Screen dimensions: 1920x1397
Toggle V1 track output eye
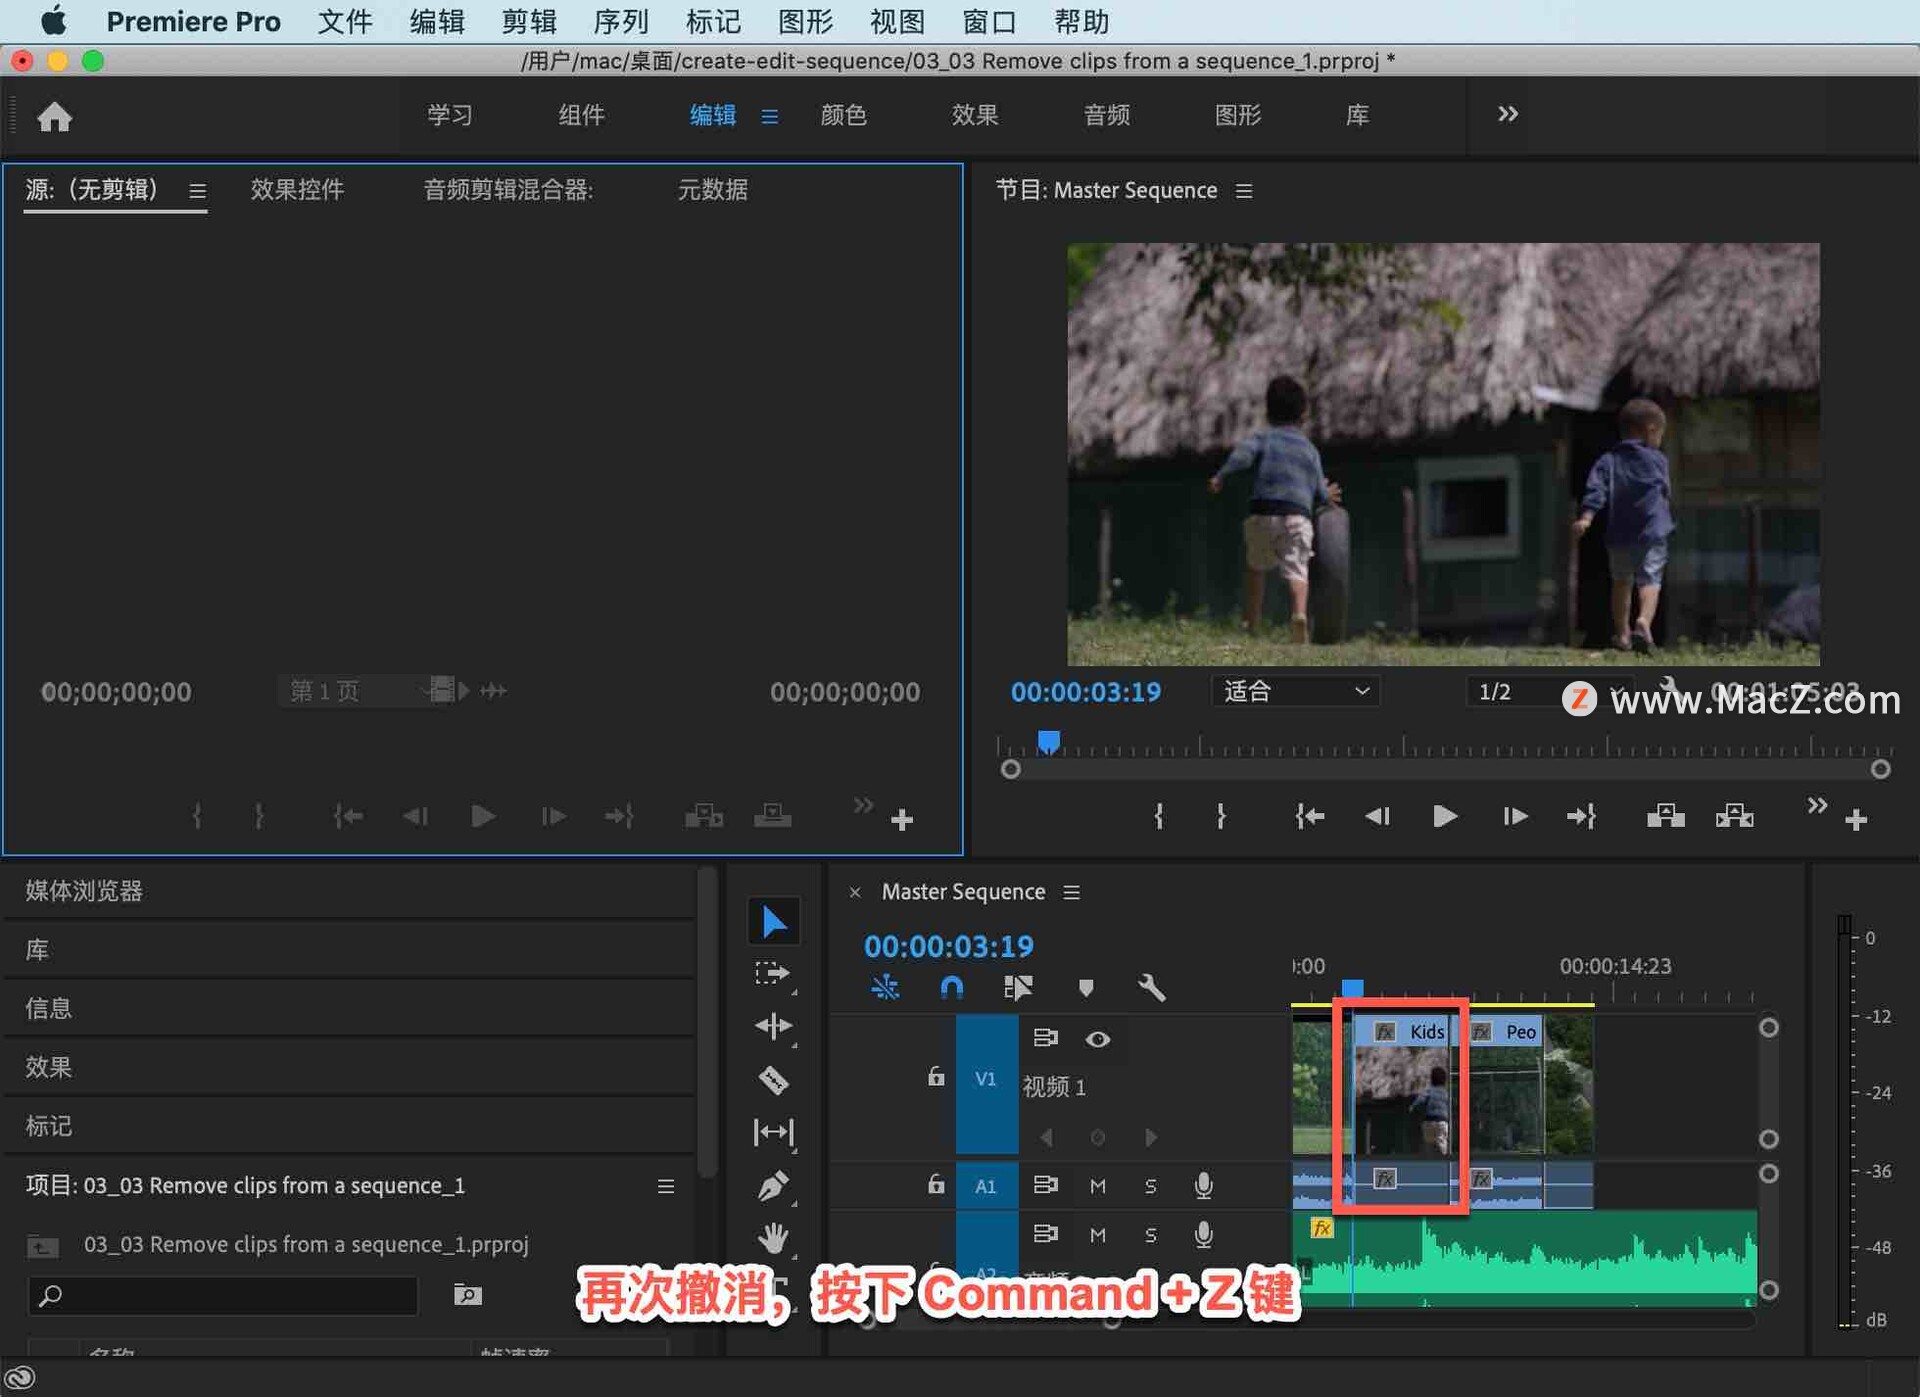click(1097, 1039)
